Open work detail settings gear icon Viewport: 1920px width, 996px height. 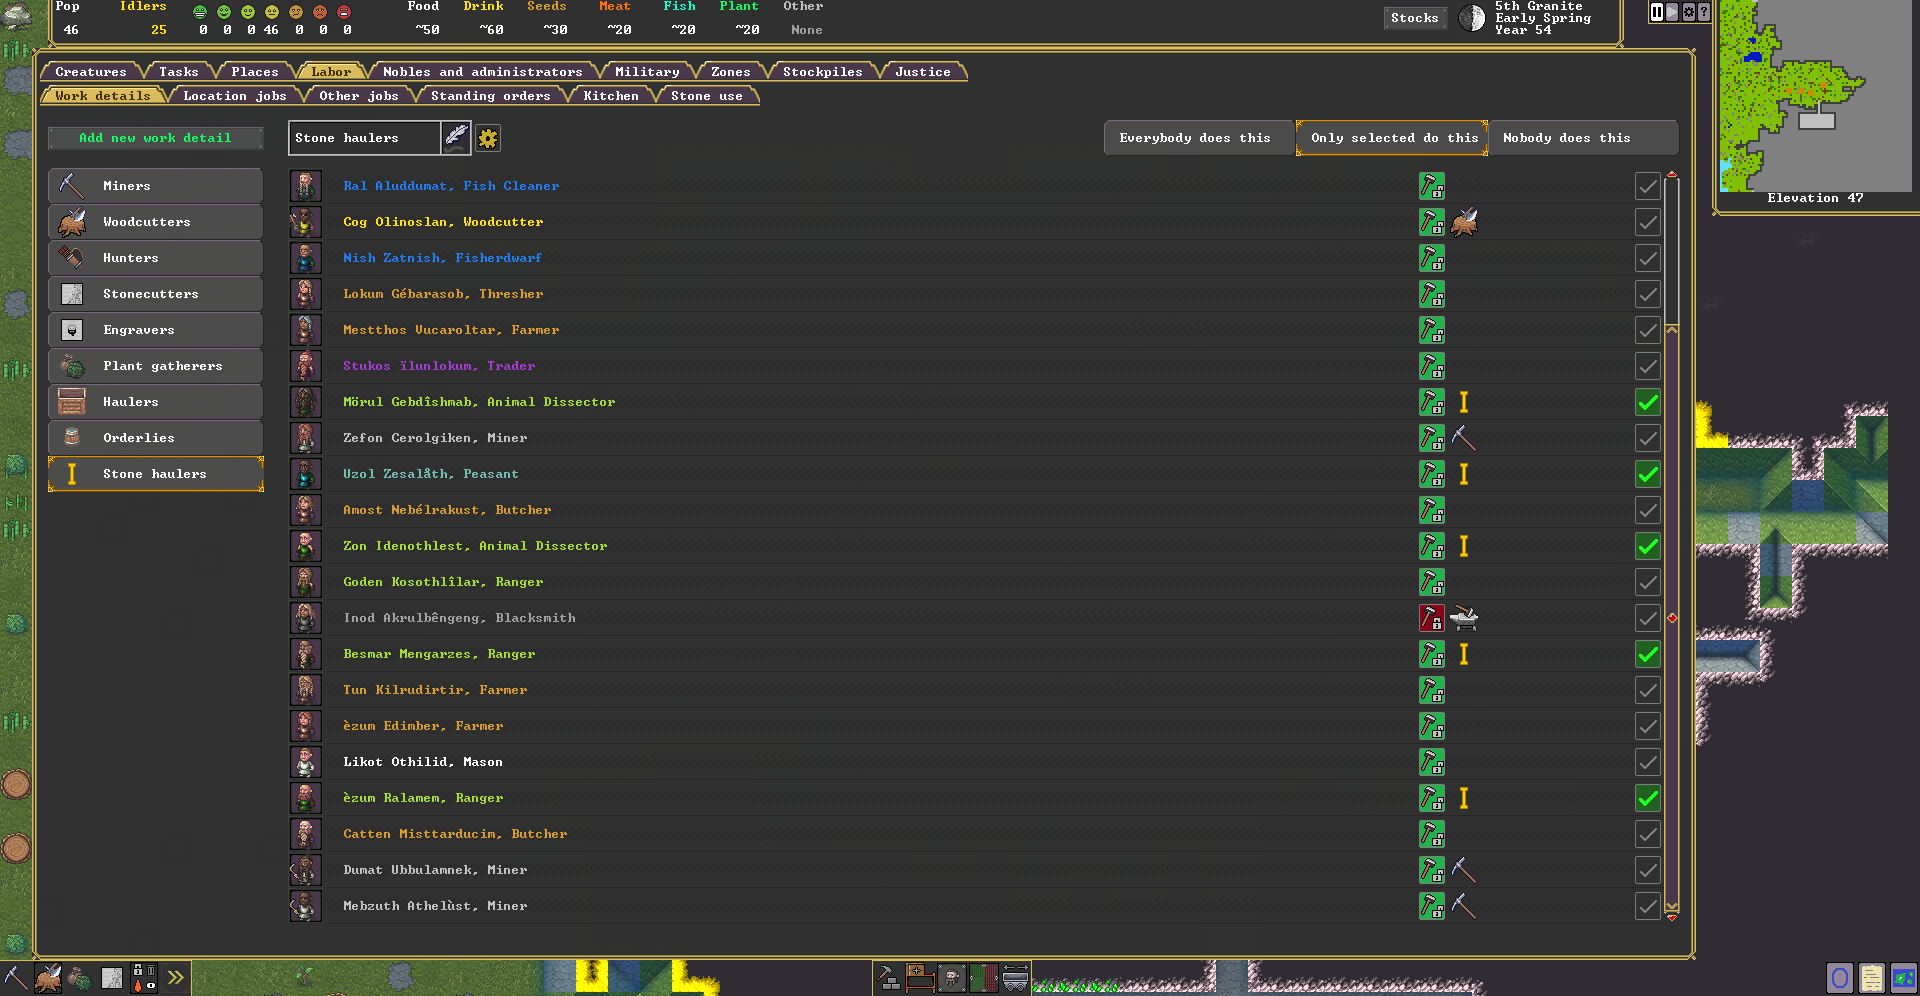[488, 138]
